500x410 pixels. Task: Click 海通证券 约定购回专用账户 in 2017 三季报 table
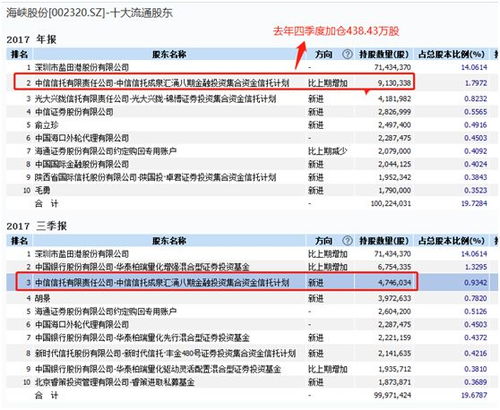106,312
